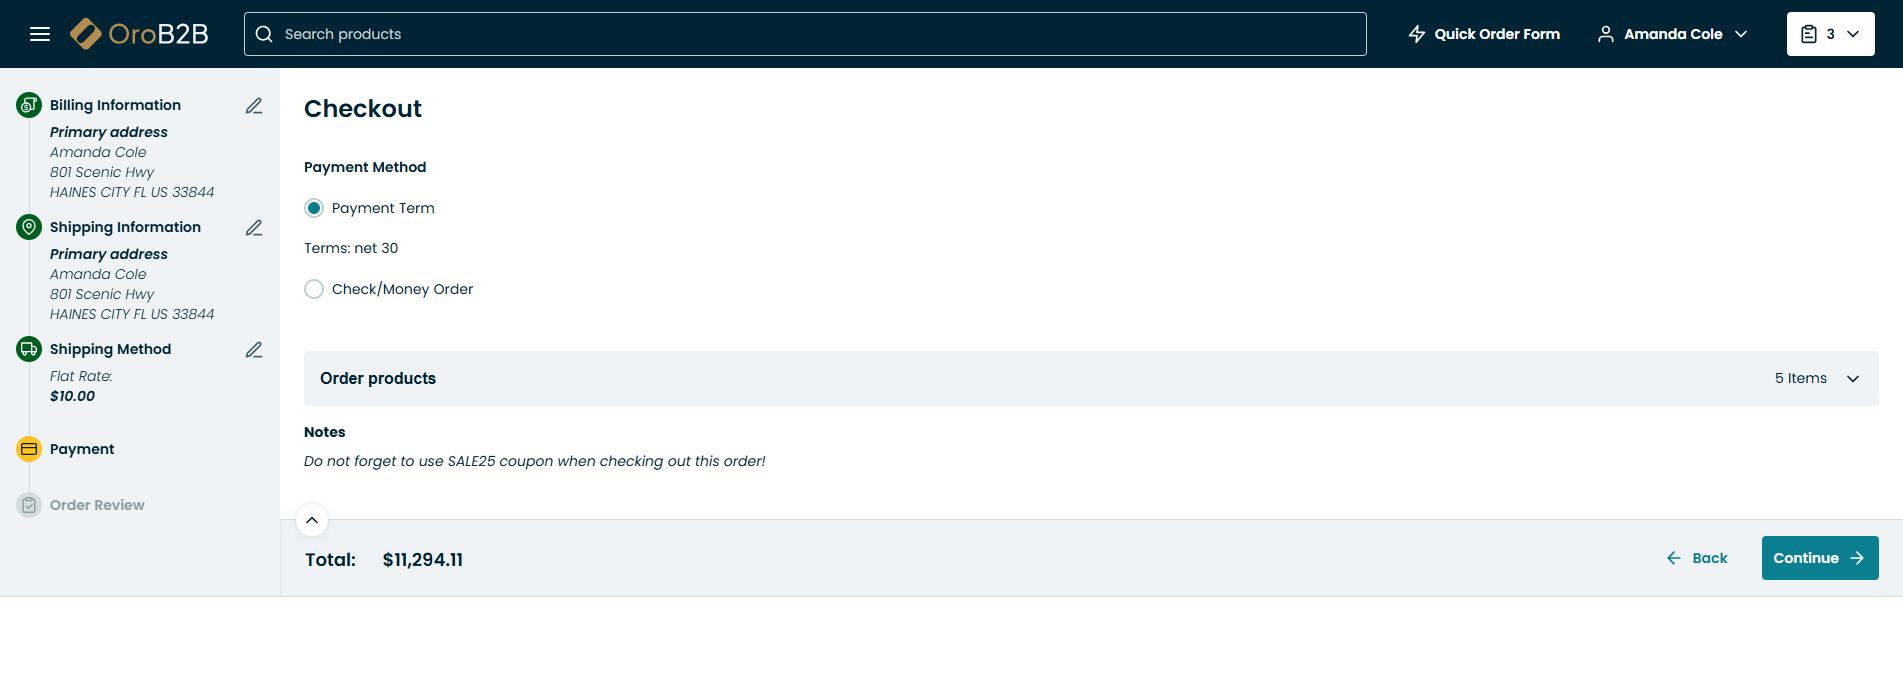Viewport: 1903px width, 685px height.
Task: Open the Amanda Cole account dropdown
Action: [1672, 34]
